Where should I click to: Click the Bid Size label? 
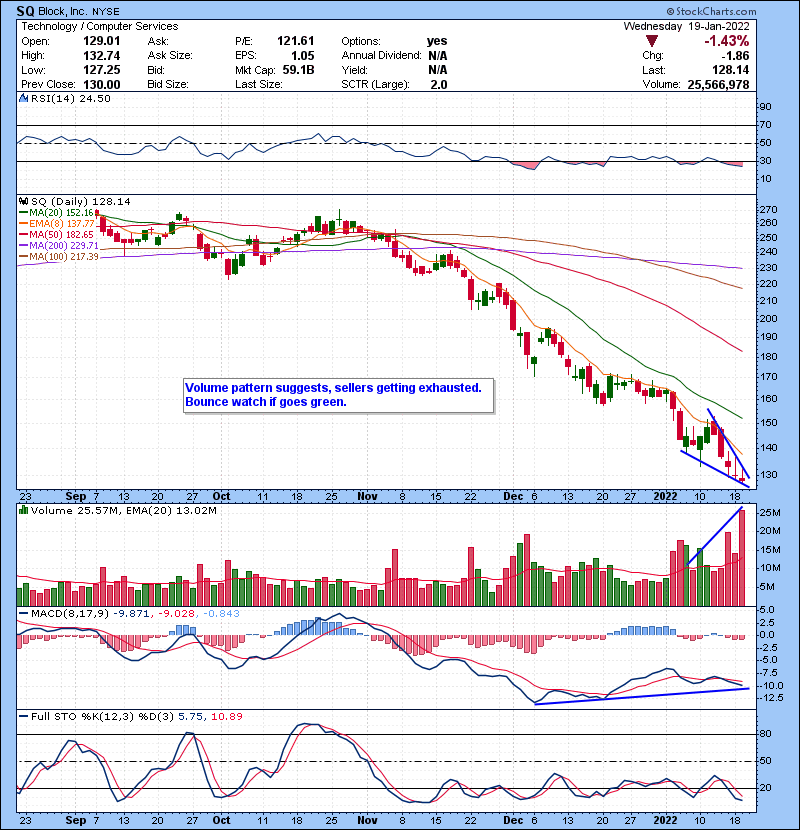(x=168, y=85)
